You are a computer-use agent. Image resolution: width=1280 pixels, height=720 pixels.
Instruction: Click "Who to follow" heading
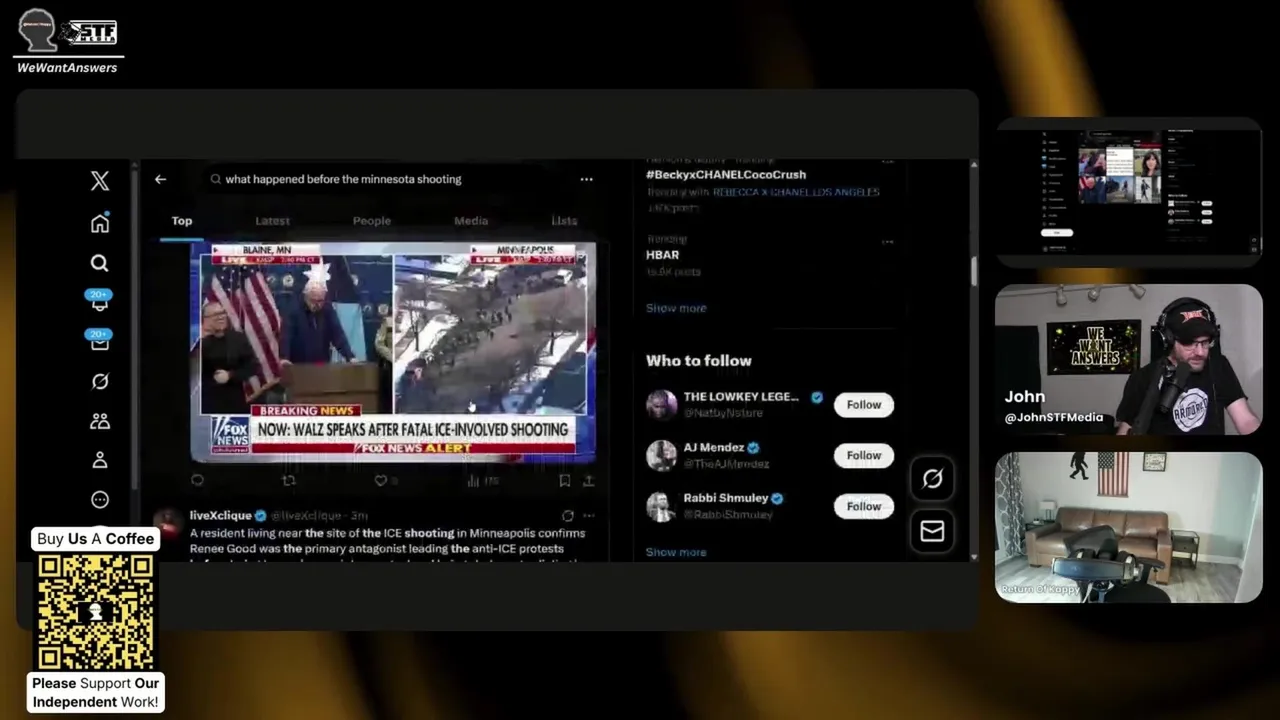(699, 361)
